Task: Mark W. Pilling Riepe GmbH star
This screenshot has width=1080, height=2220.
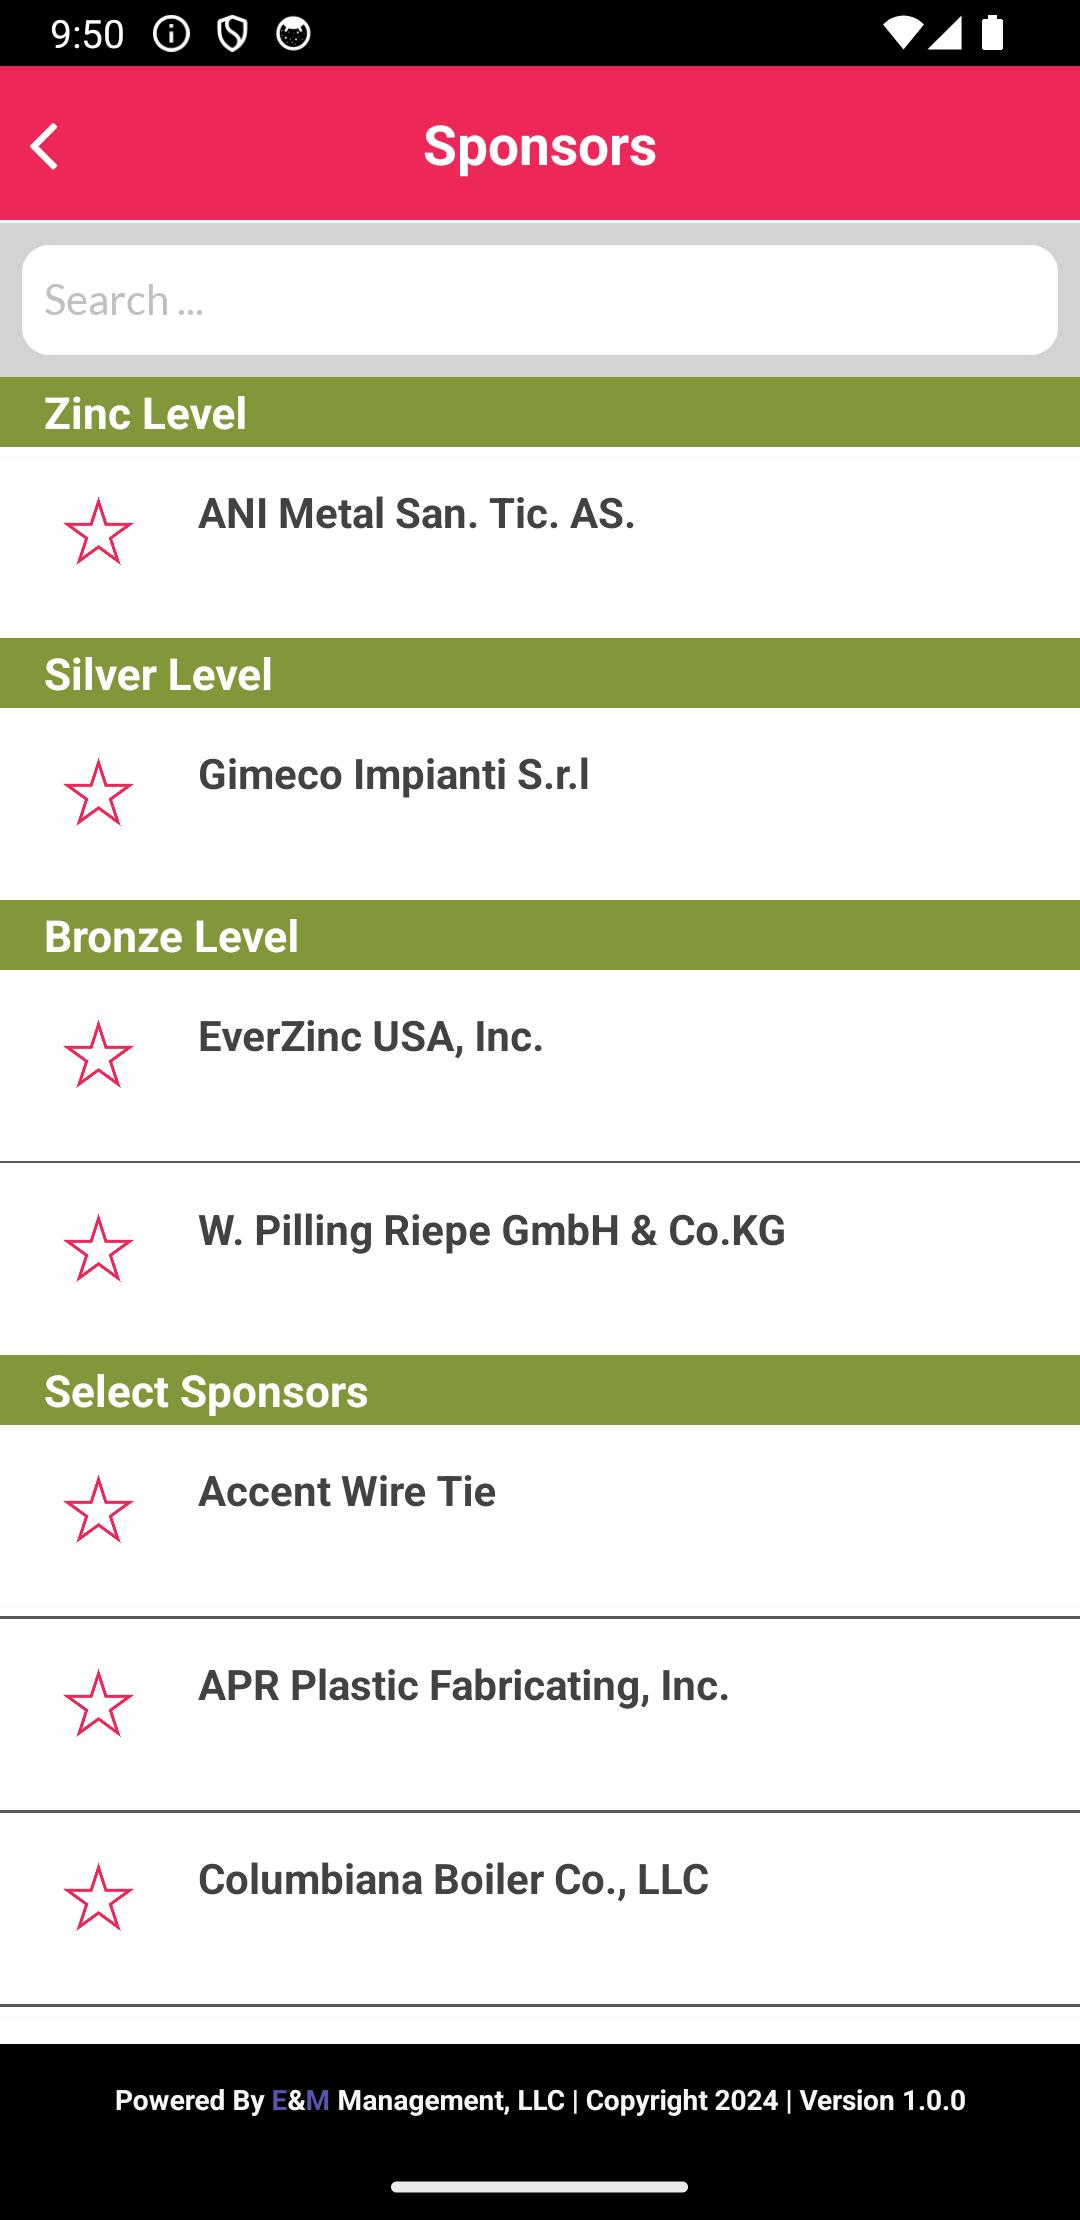Action: coord(98,1248)
